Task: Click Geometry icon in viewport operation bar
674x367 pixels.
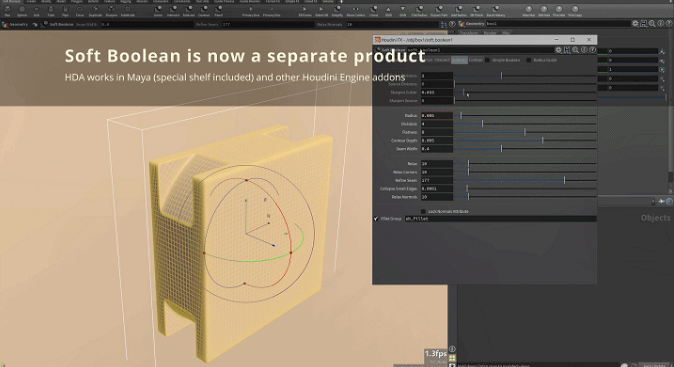Action: click(x=5, y=24)
